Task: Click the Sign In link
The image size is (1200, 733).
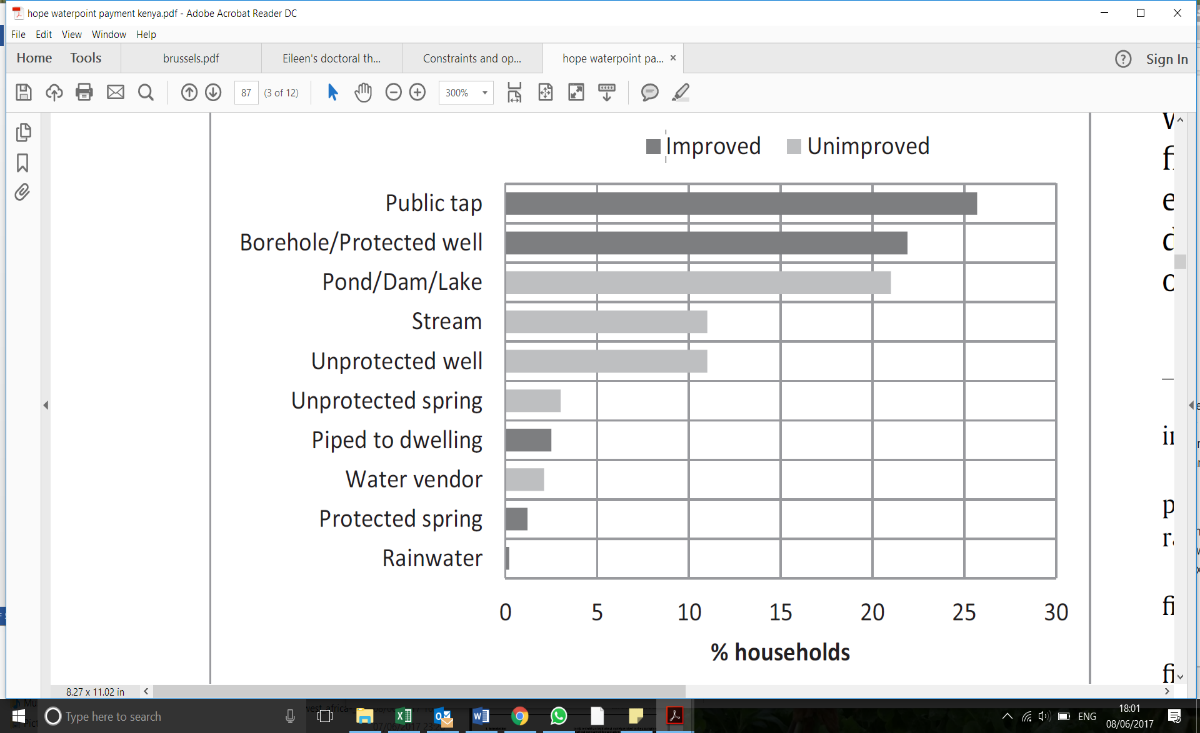Action: click(x=1167, y=59)
